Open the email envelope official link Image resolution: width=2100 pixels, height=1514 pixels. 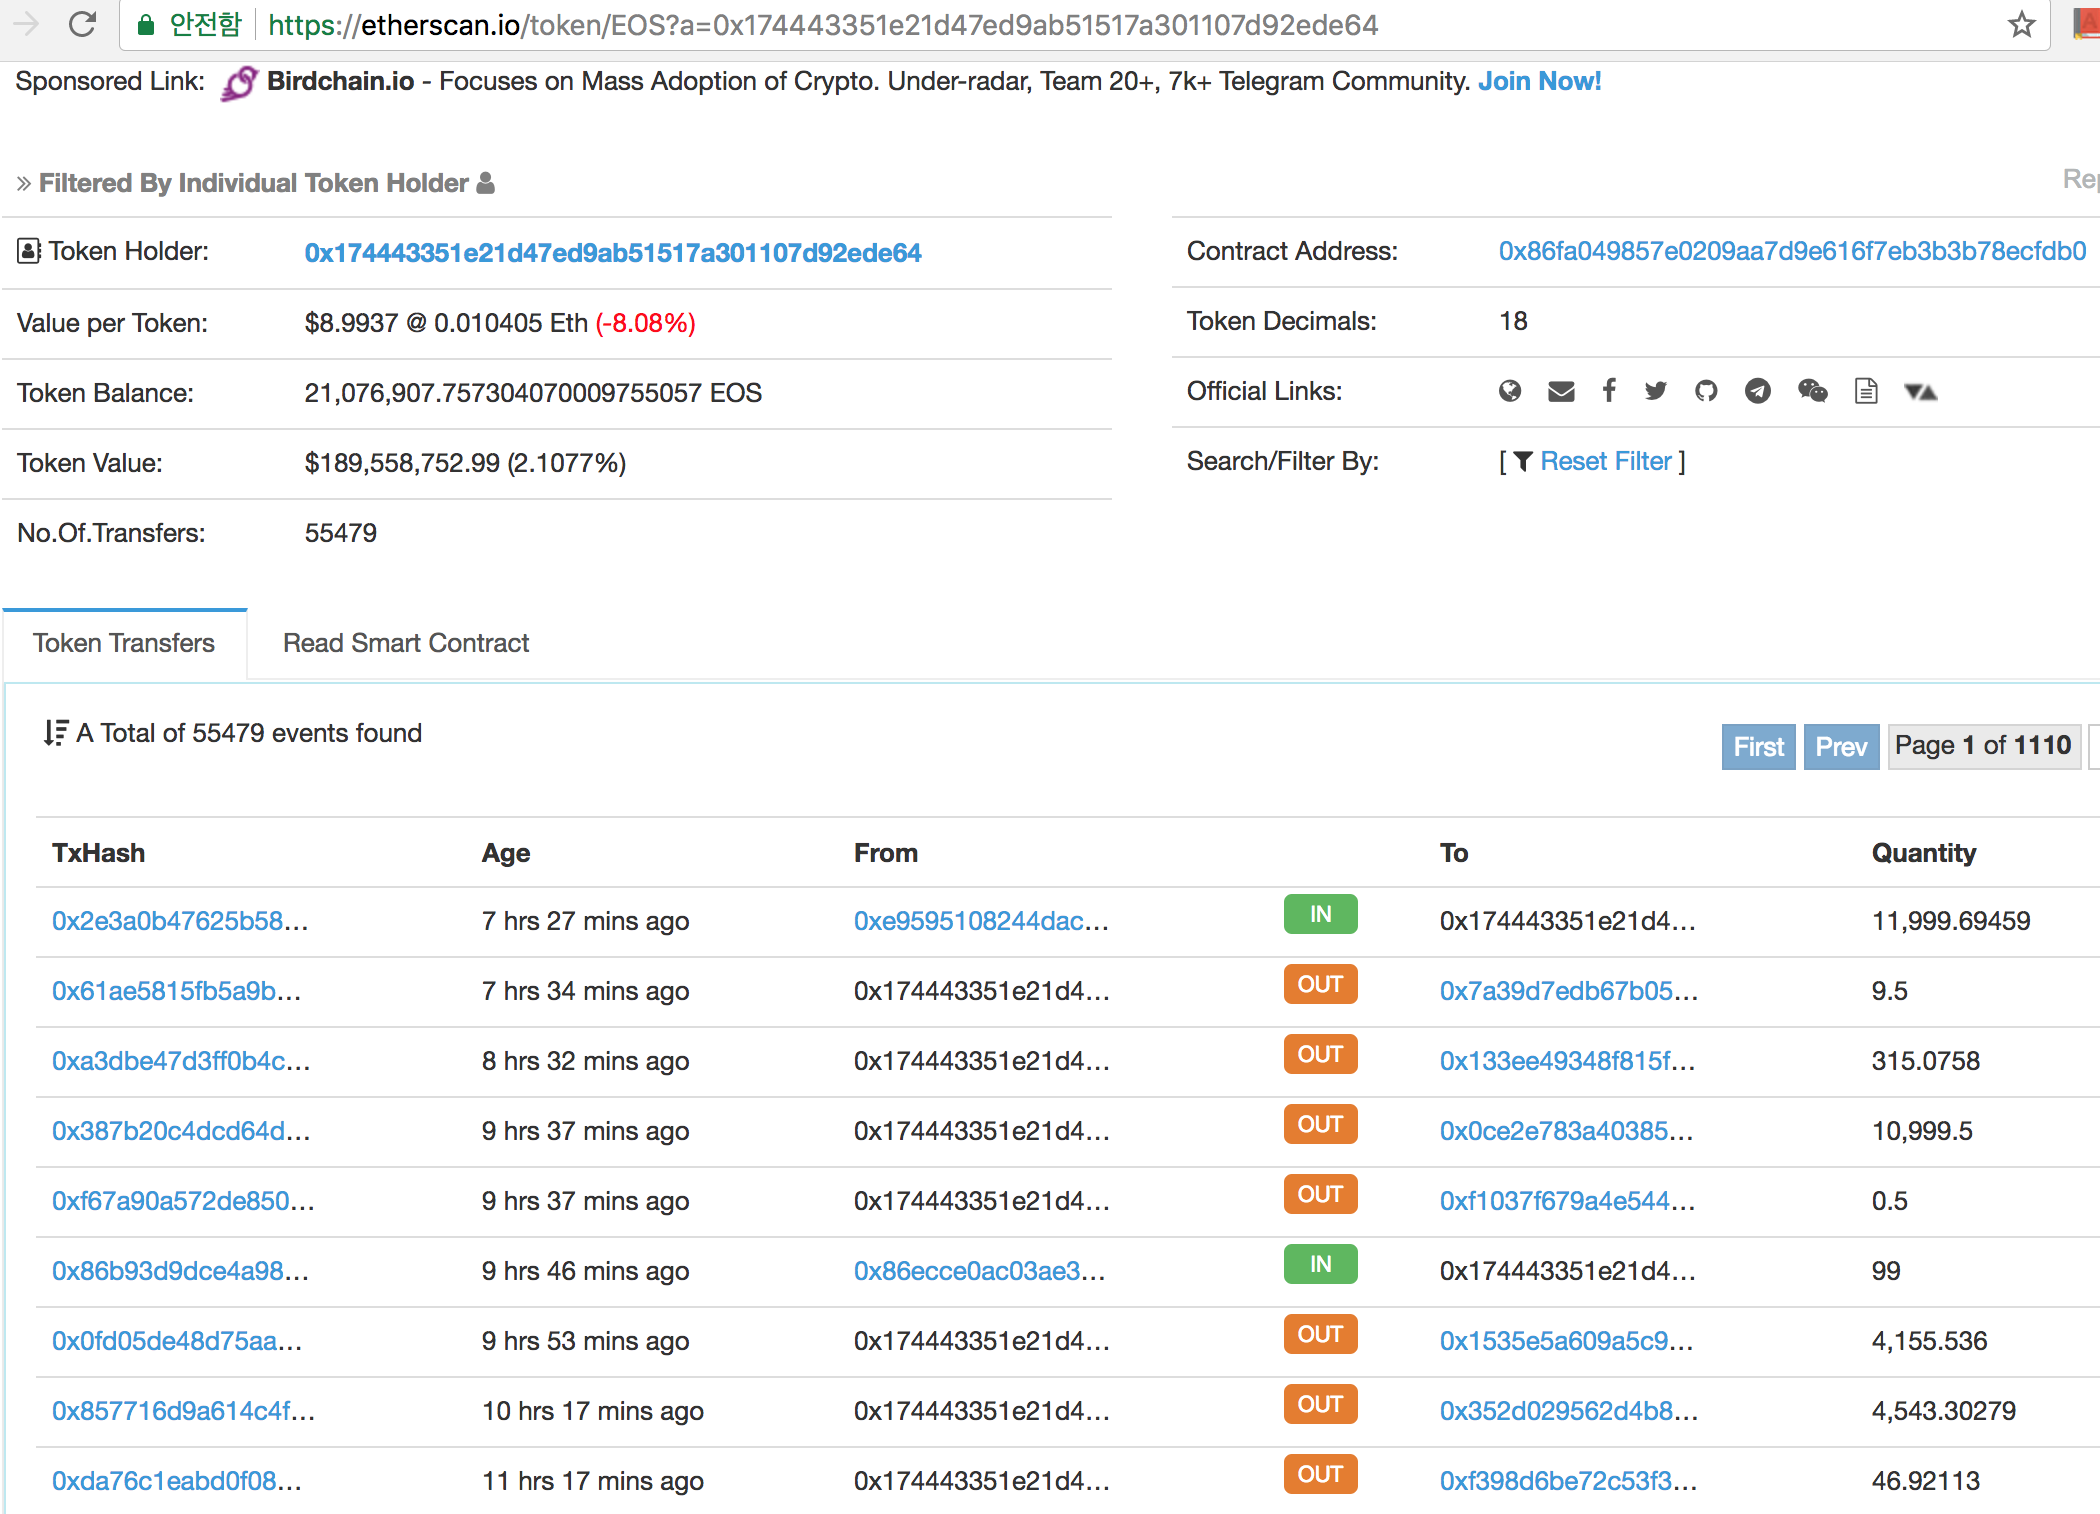tap(1561, 391)
